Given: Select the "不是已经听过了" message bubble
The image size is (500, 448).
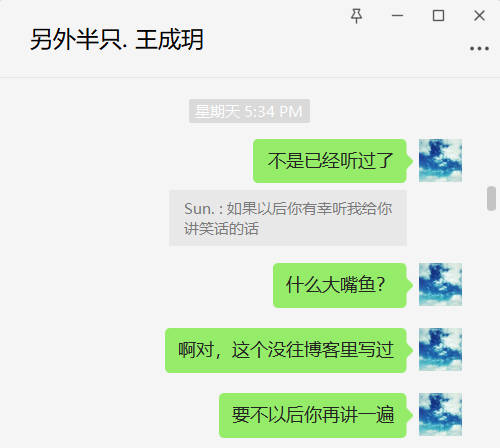Looking at the screenshot, I should pos(330,161).
